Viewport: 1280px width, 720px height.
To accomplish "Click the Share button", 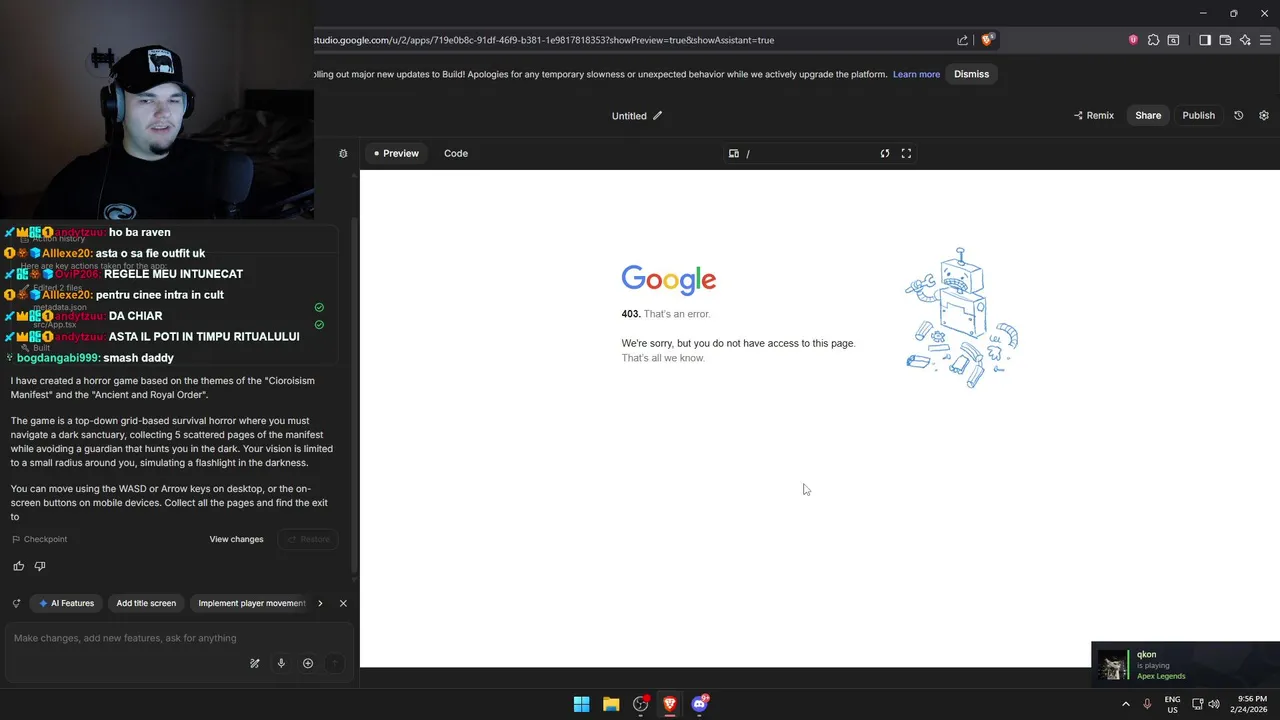I will (1148, 115).
